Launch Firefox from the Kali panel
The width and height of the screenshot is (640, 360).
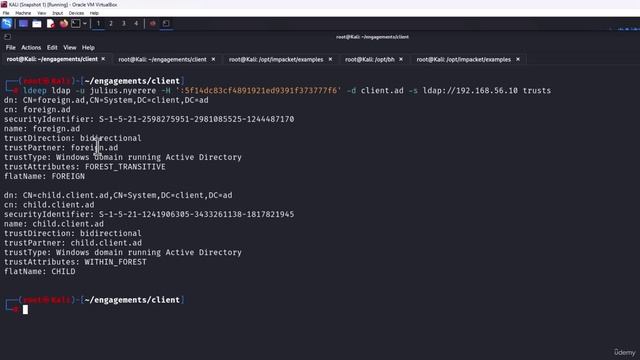64,24
